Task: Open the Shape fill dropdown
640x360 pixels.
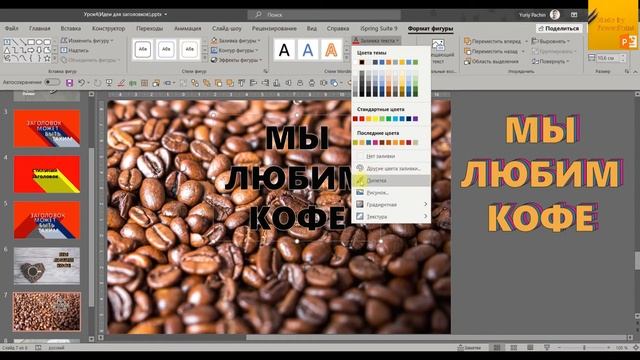Action: 236,41
